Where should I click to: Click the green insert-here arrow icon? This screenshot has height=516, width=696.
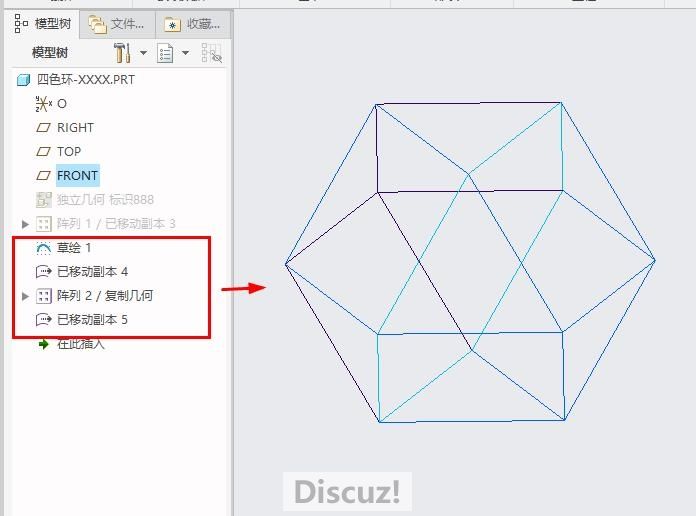coord(44,344)
